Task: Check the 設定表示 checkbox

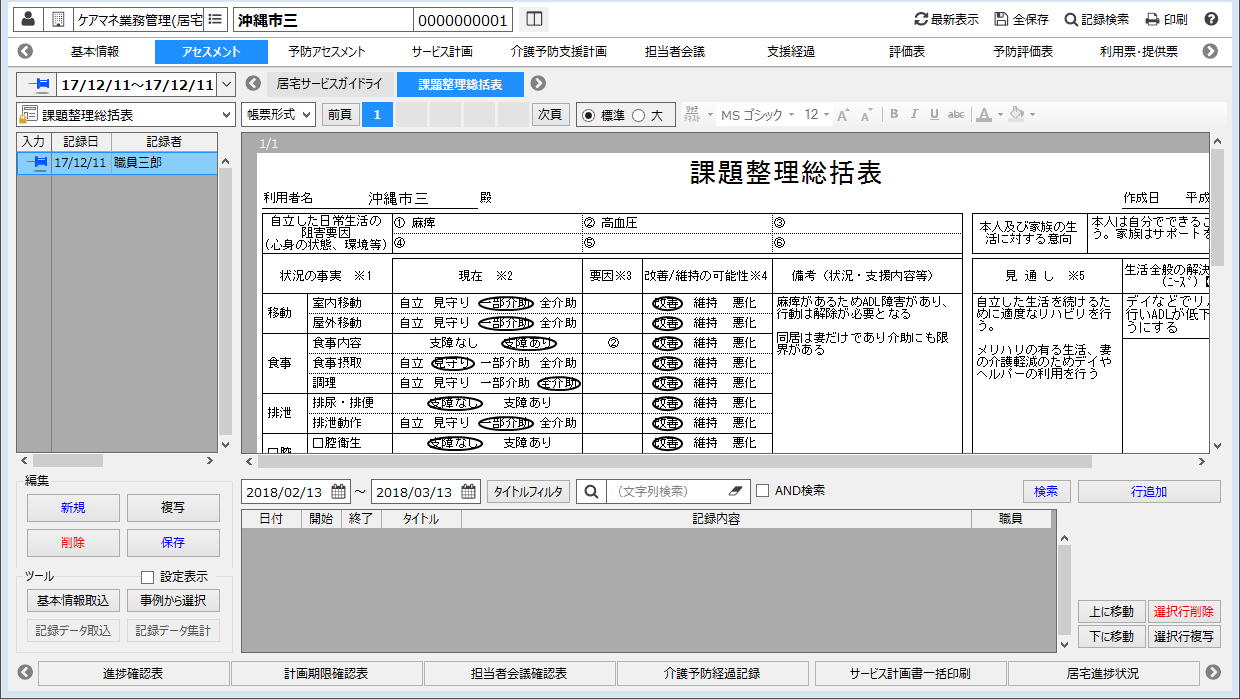Action: pos(148,577)
